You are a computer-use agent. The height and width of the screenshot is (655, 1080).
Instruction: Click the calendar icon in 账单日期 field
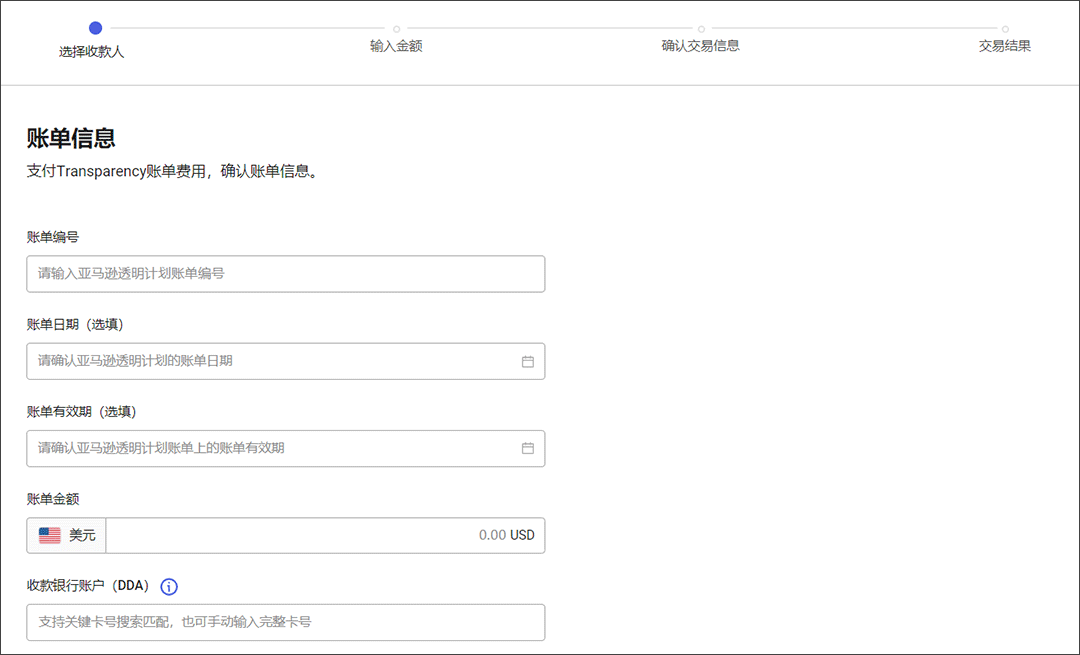tap(528, 361)
